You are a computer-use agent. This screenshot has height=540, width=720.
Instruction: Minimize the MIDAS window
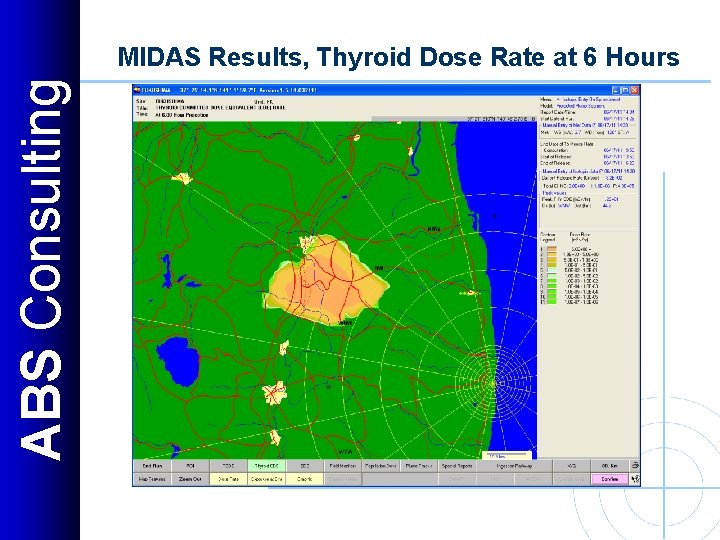pyautogui.click(x=617, y=90)
